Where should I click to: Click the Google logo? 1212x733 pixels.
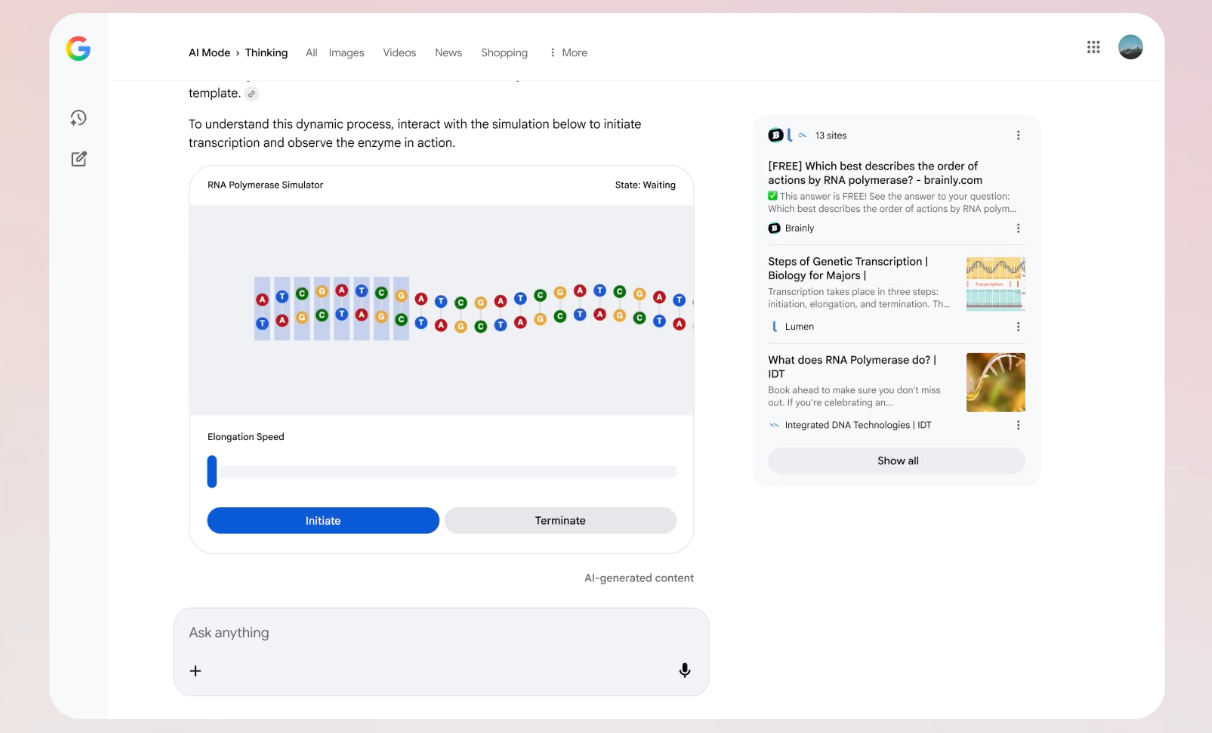tap(78, 48)
